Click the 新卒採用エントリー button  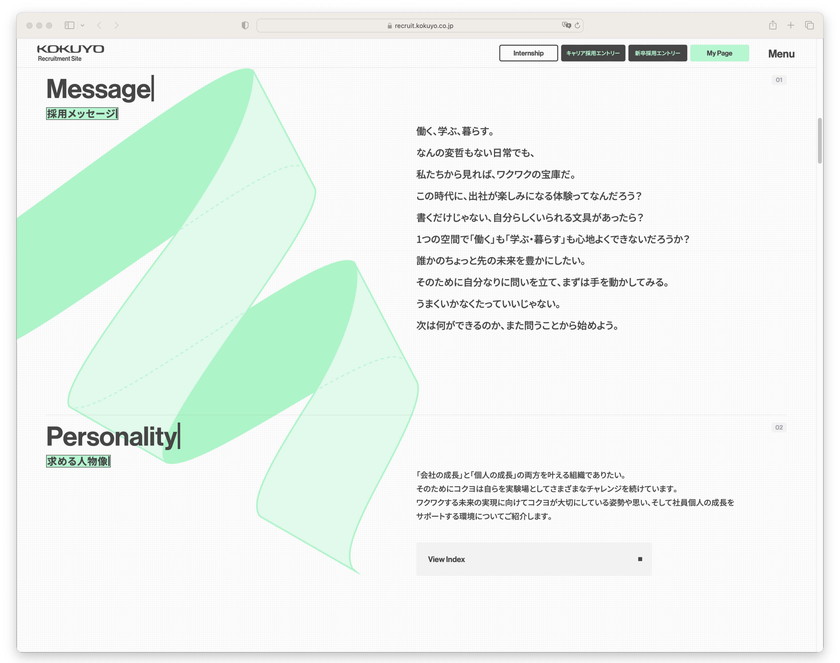point(657,53)
